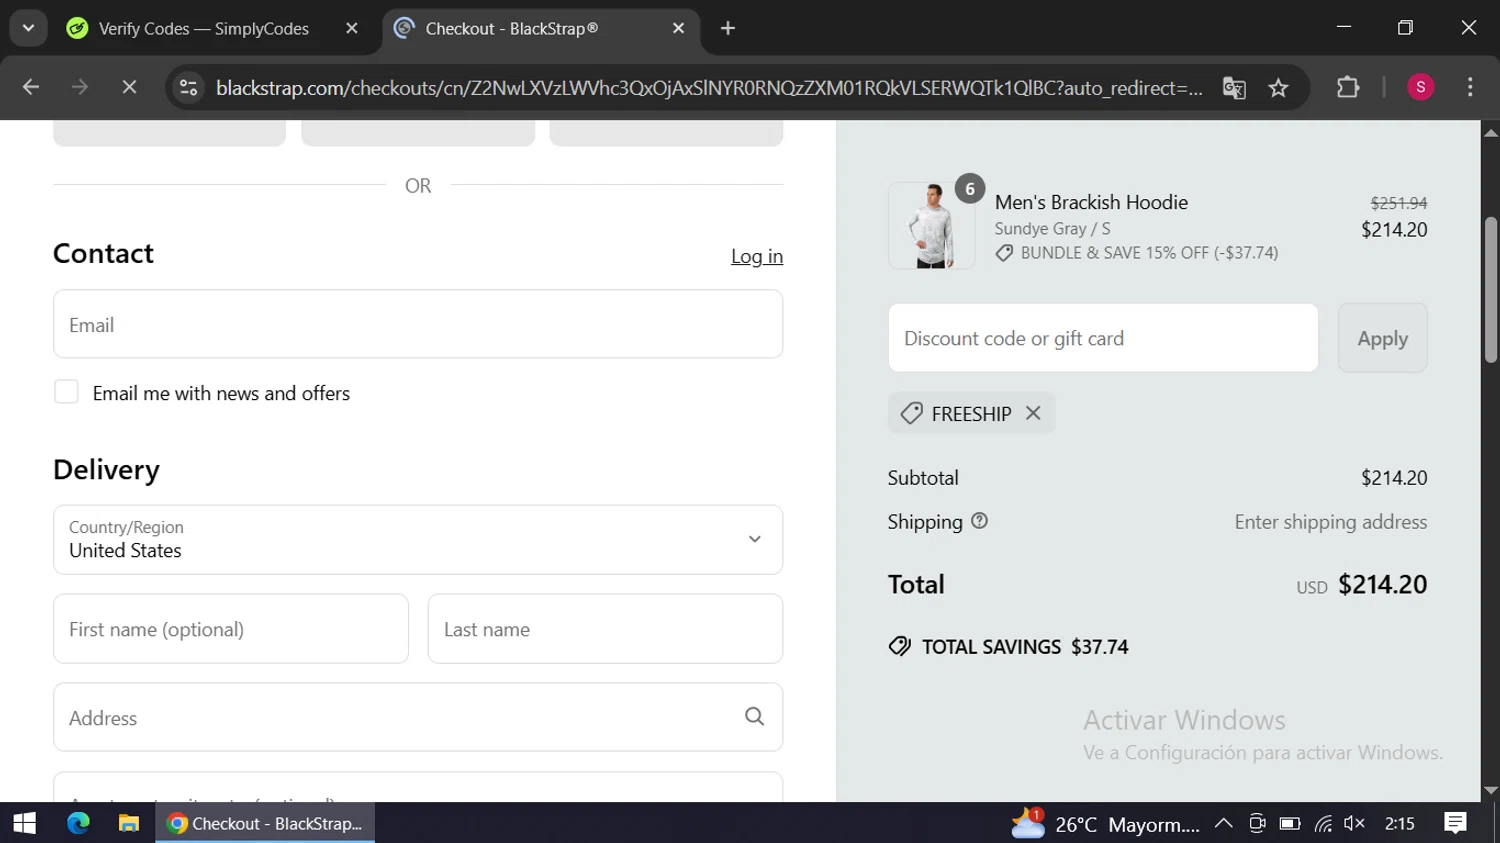The image size is (1500, 843).
Task: Select the Checkout - BlackStrap tab
Action: (512, 29)
